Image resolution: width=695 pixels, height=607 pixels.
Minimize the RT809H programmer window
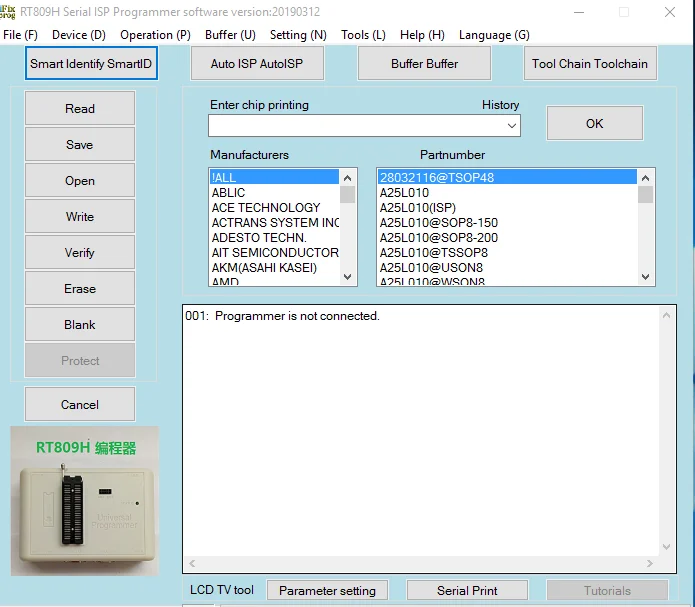[578, 12]
